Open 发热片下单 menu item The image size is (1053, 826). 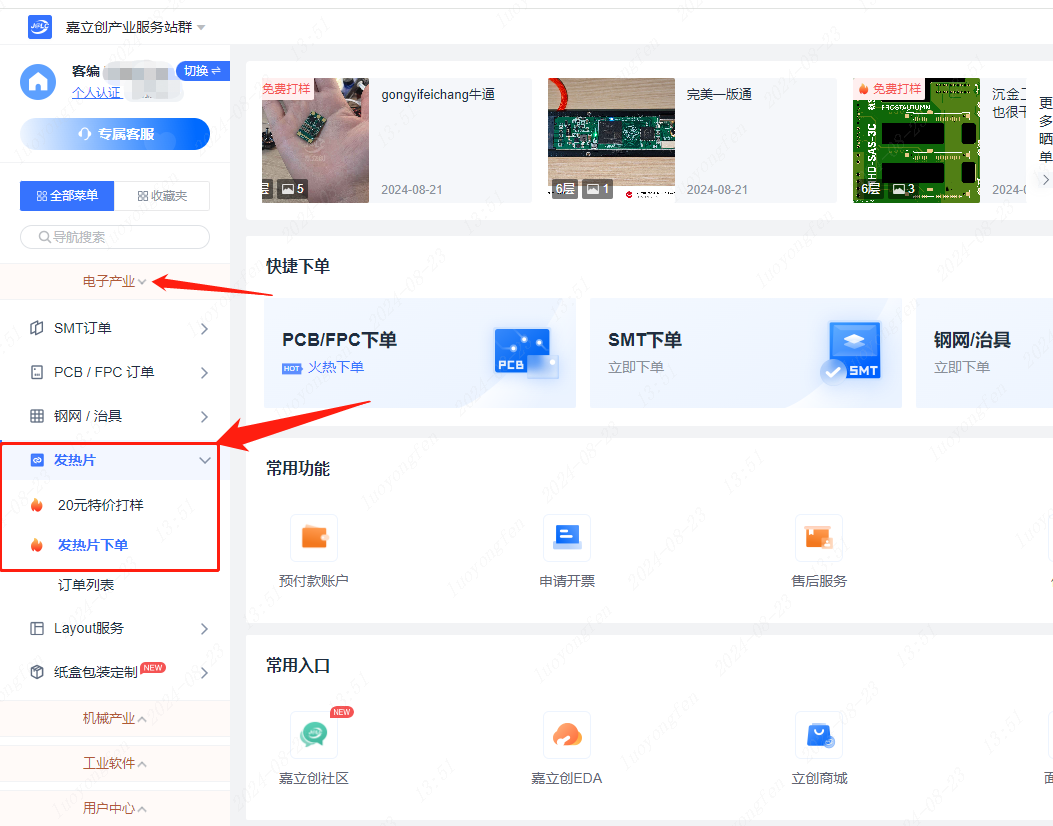tap(93, 545)
